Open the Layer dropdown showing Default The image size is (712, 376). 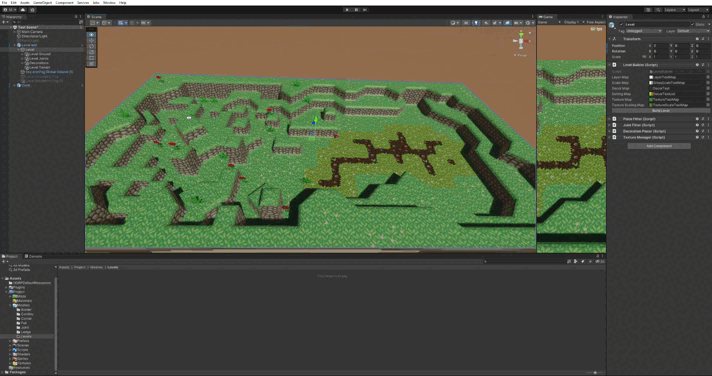[x=692, y=31]
